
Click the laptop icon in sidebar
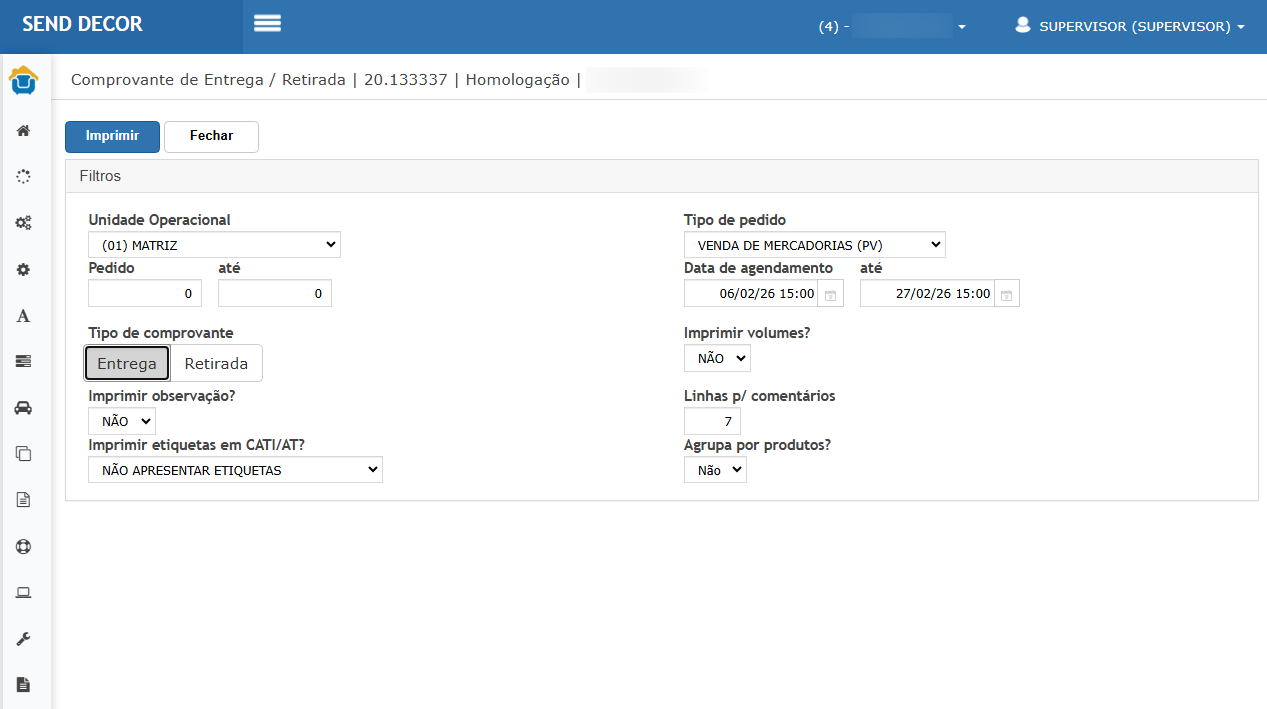click(x=23, y=593)
